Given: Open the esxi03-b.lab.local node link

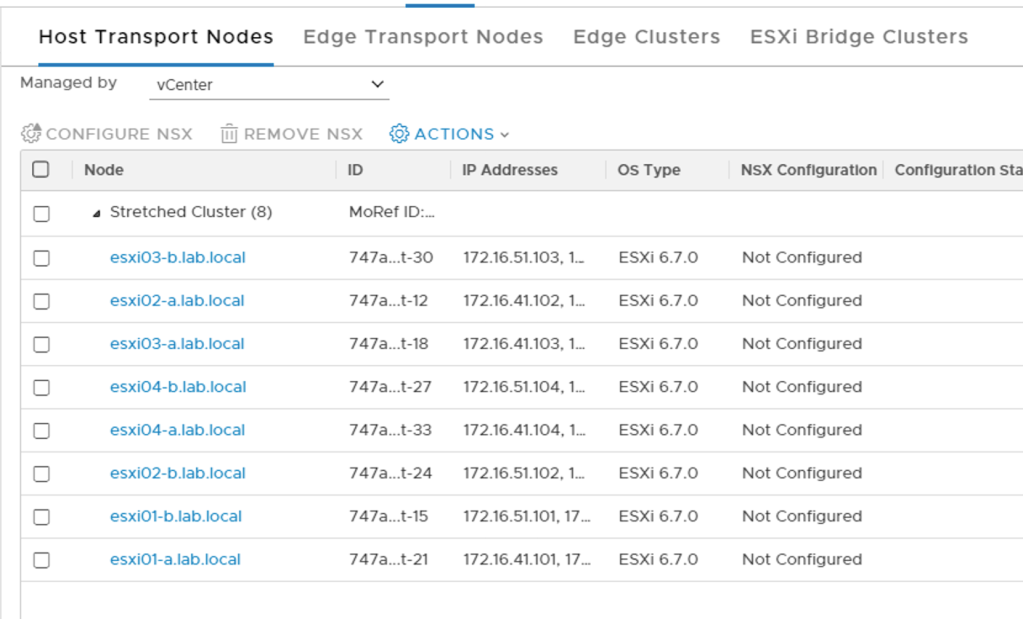Looking at the screenshot, I should (177, 256).
